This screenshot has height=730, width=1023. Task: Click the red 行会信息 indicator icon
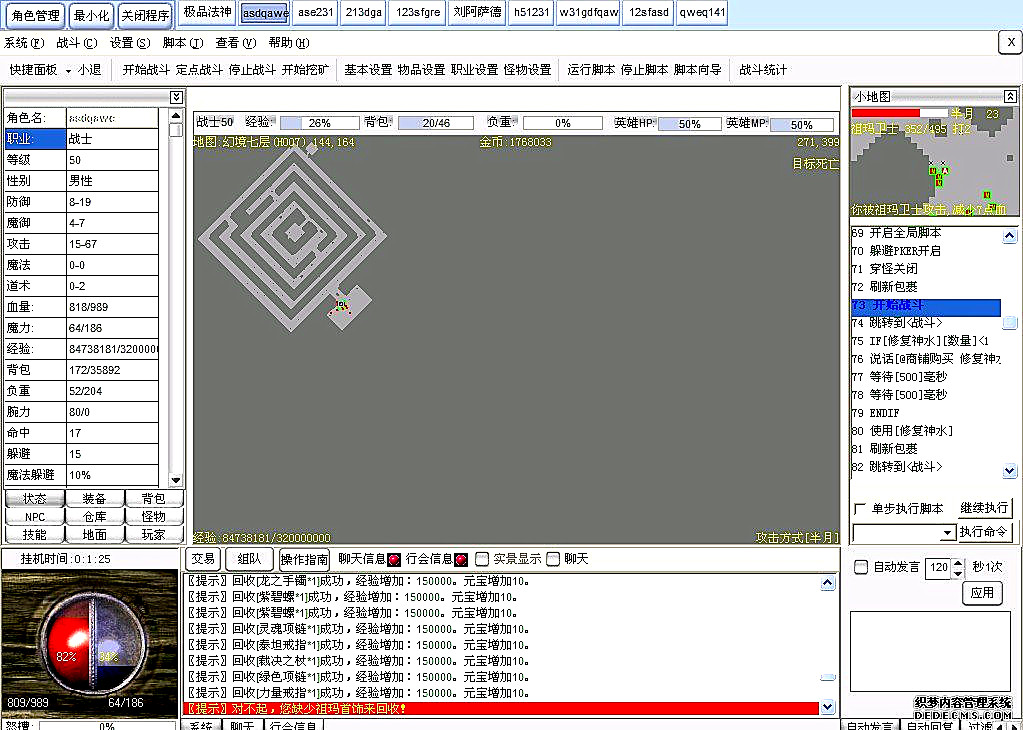461,560
